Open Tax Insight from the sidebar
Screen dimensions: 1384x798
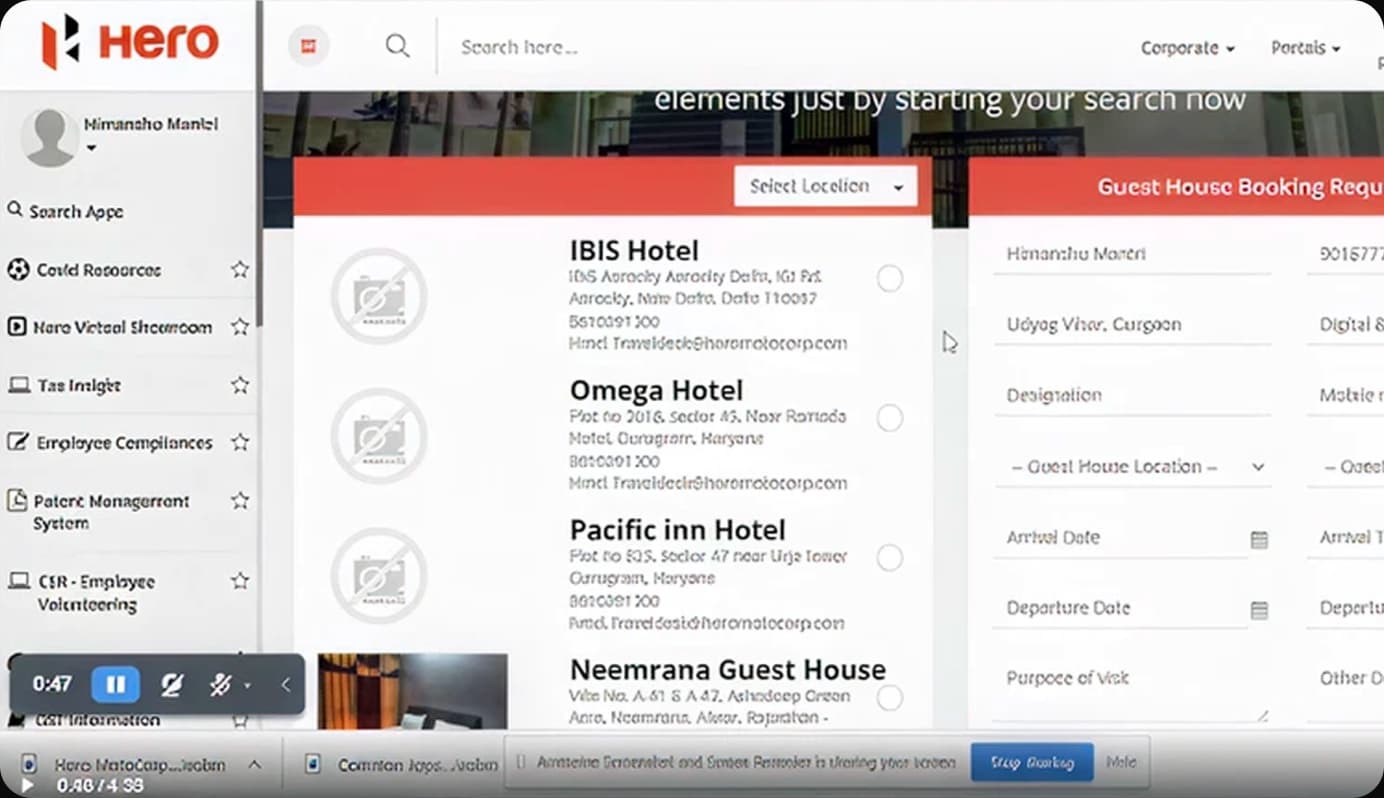pyautogui.click(x=79, y=385)
